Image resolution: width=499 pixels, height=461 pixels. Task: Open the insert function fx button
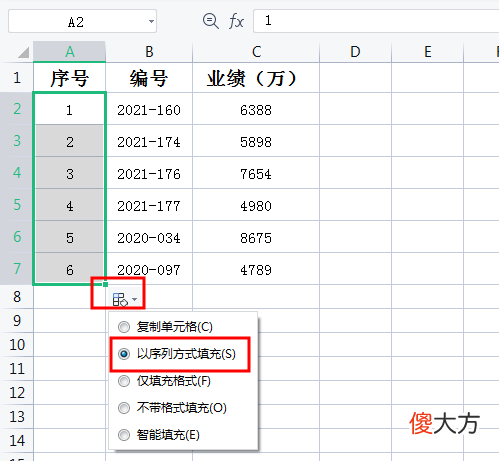[236, 21]
